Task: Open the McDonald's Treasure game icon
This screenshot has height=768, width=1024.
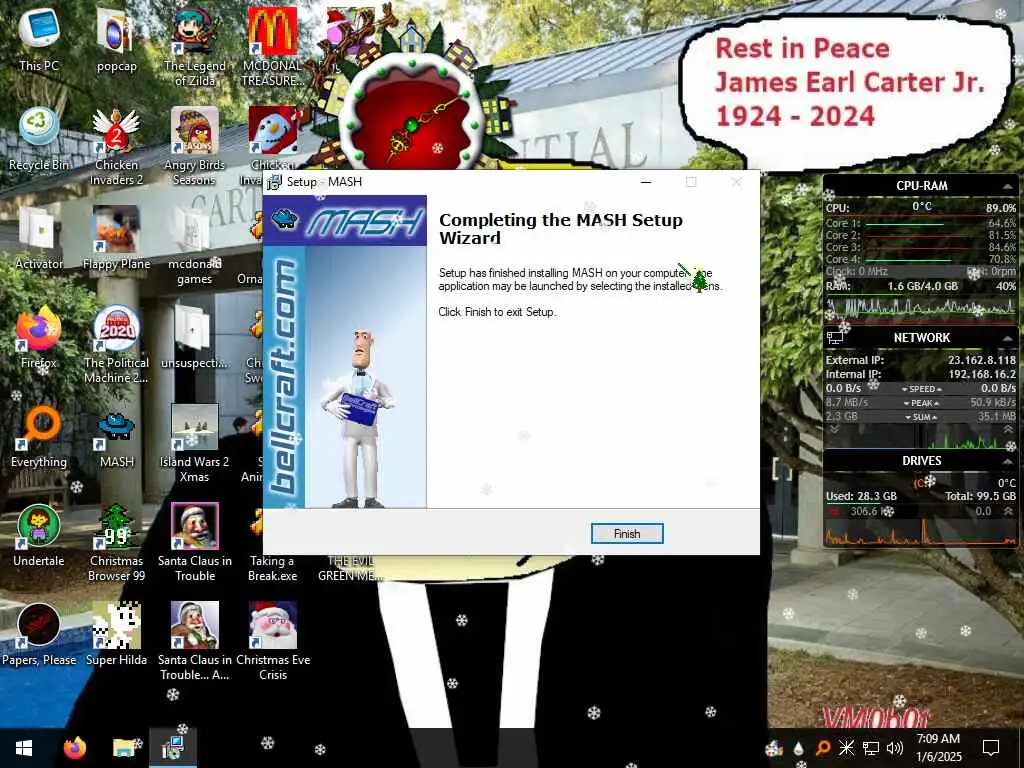Action: point(272,48)
